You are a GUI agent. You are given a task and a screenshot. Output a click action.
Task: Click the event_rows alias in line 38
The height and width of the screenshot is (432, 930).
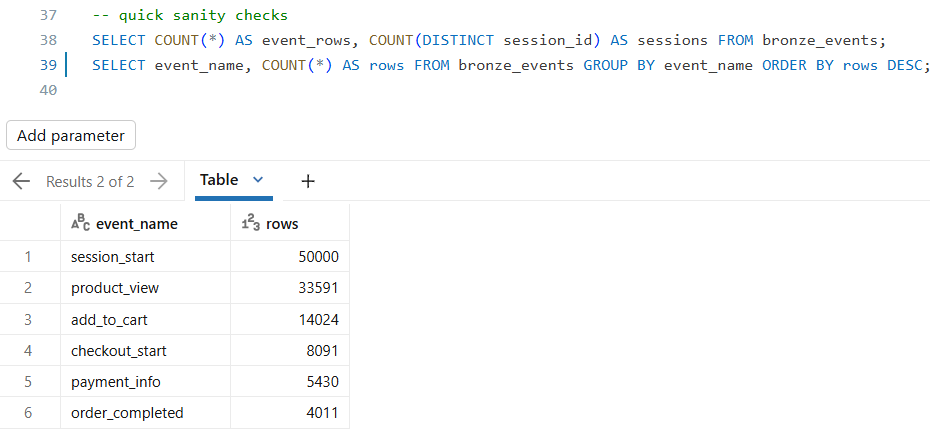306,40
